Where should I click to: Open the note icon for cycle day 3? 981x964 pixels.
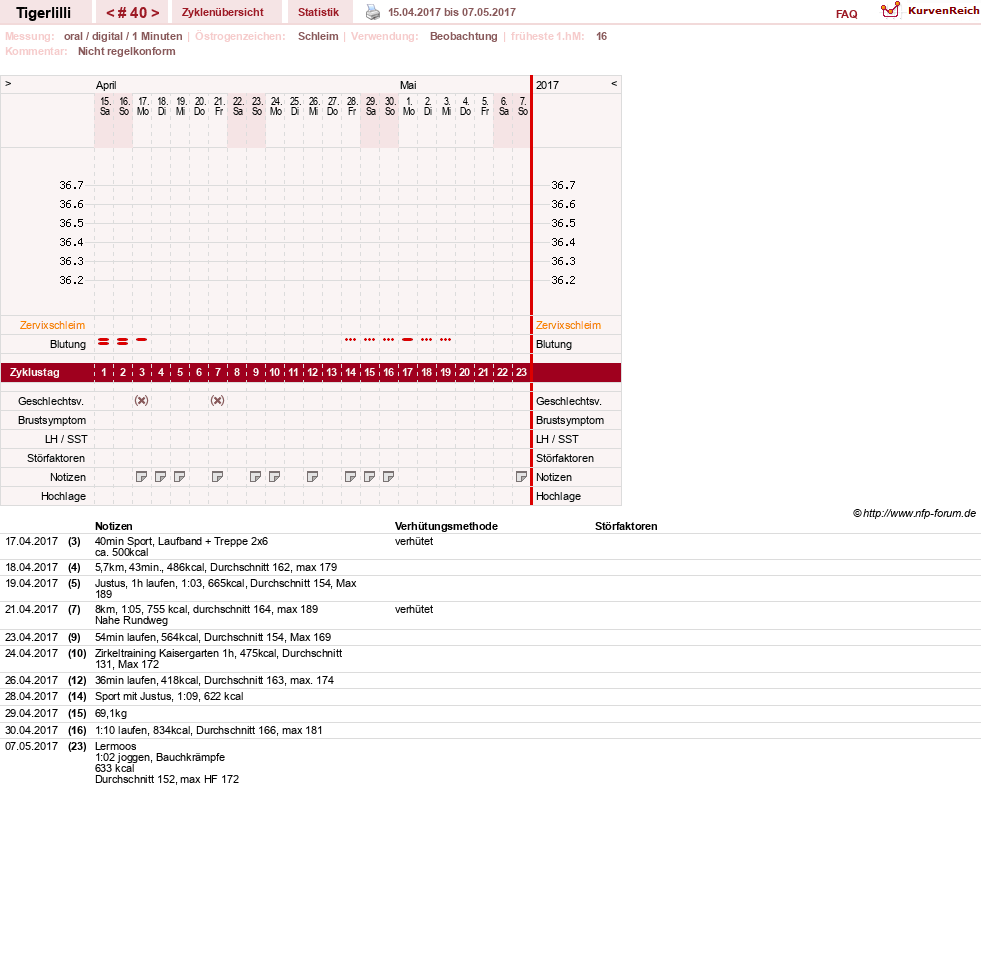pos(141,477)
